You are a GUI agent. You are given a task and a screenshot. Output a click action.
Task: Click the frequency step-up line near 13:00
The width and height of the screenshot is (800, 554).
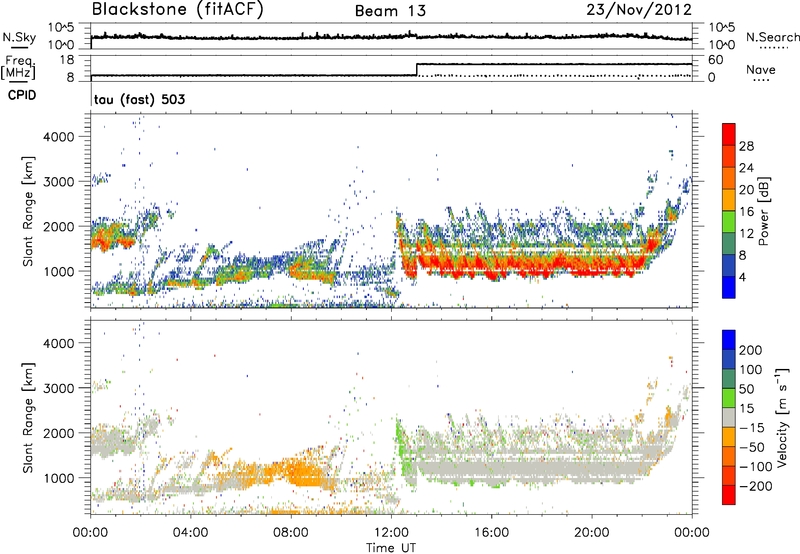[x=417, y=69]
